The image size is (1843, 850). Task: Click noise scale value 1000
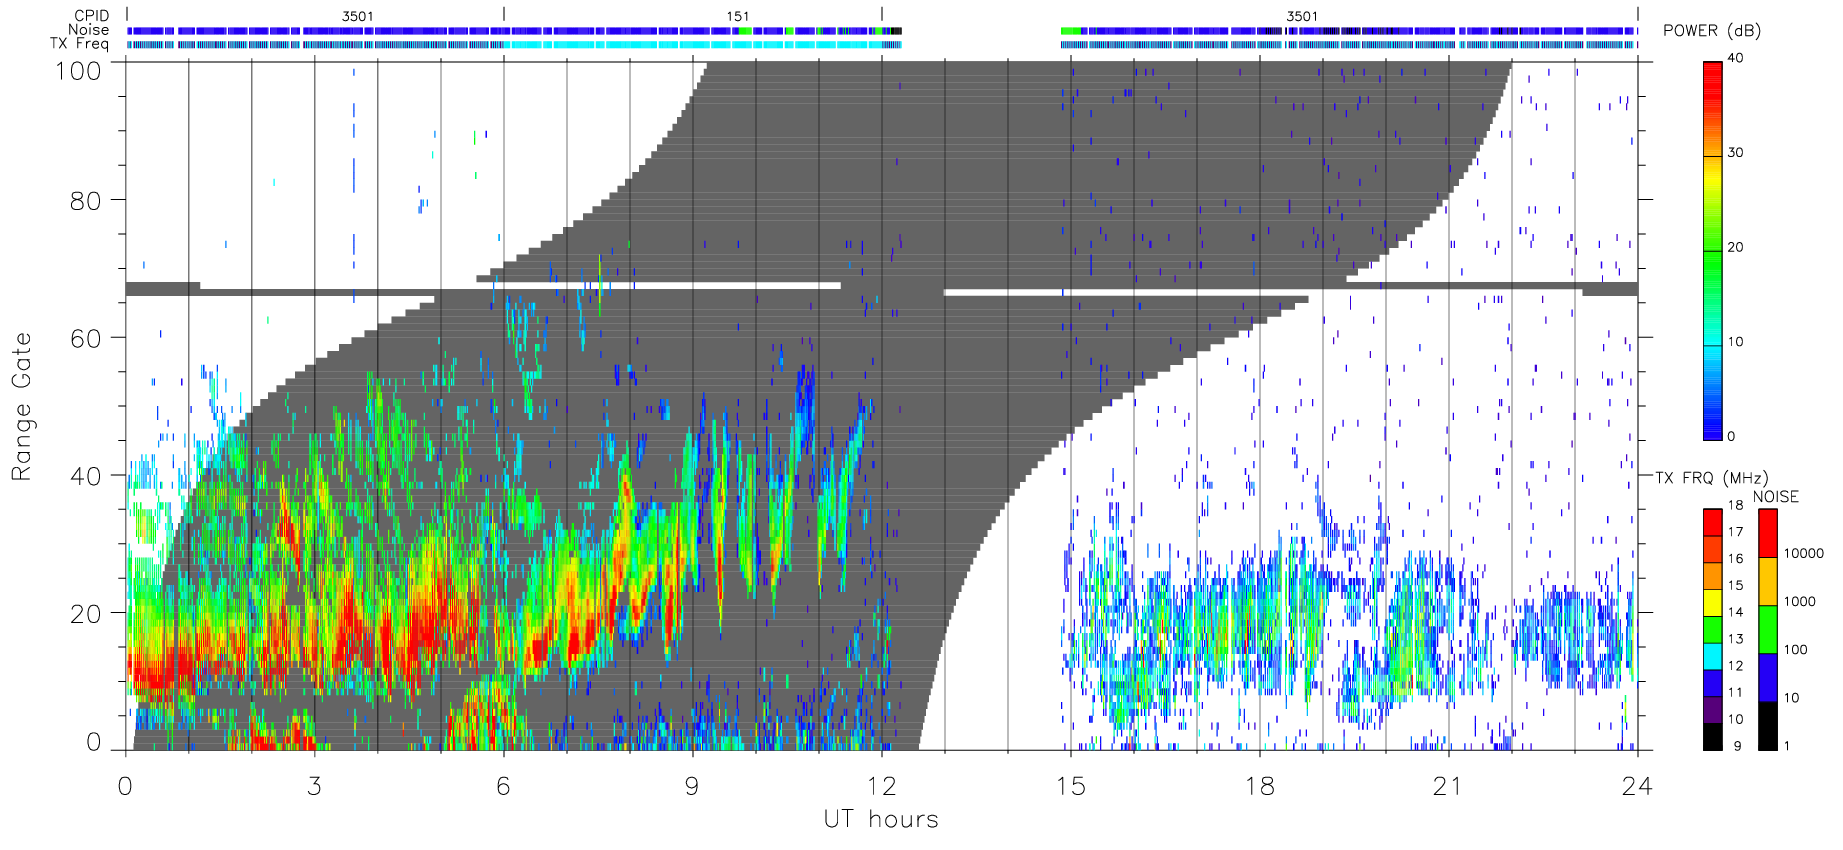click(1800, 601)
